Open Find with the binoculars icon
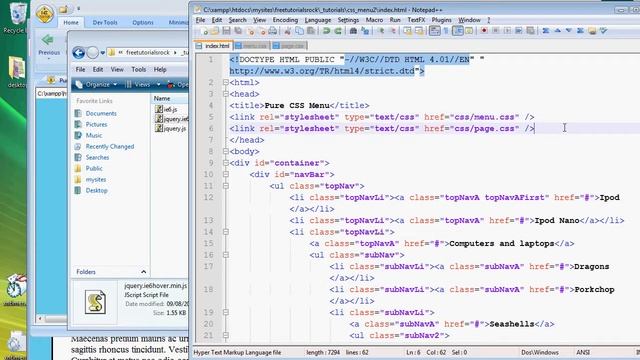This screenshot has width=640, height=360. (x=353, y=31)
